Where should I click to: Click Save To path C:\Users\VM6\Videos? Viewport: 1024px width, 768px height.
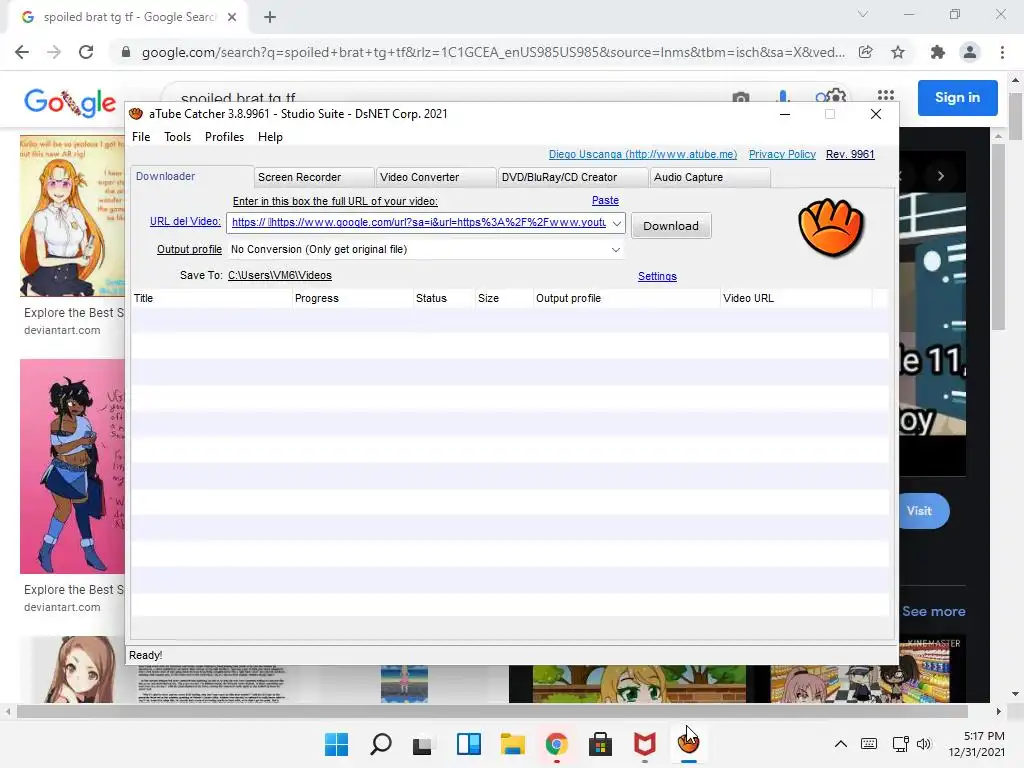pos(280,275)
